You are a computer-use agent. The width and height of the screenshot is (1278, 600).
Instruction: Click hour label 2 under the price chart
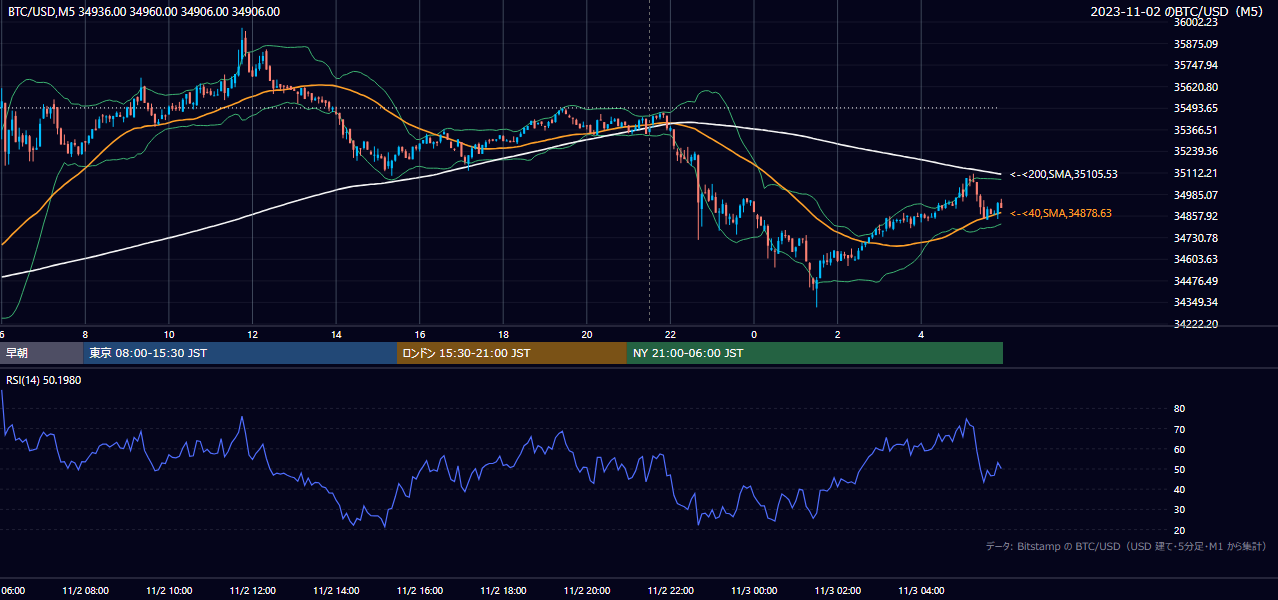(x=838, y=334)
